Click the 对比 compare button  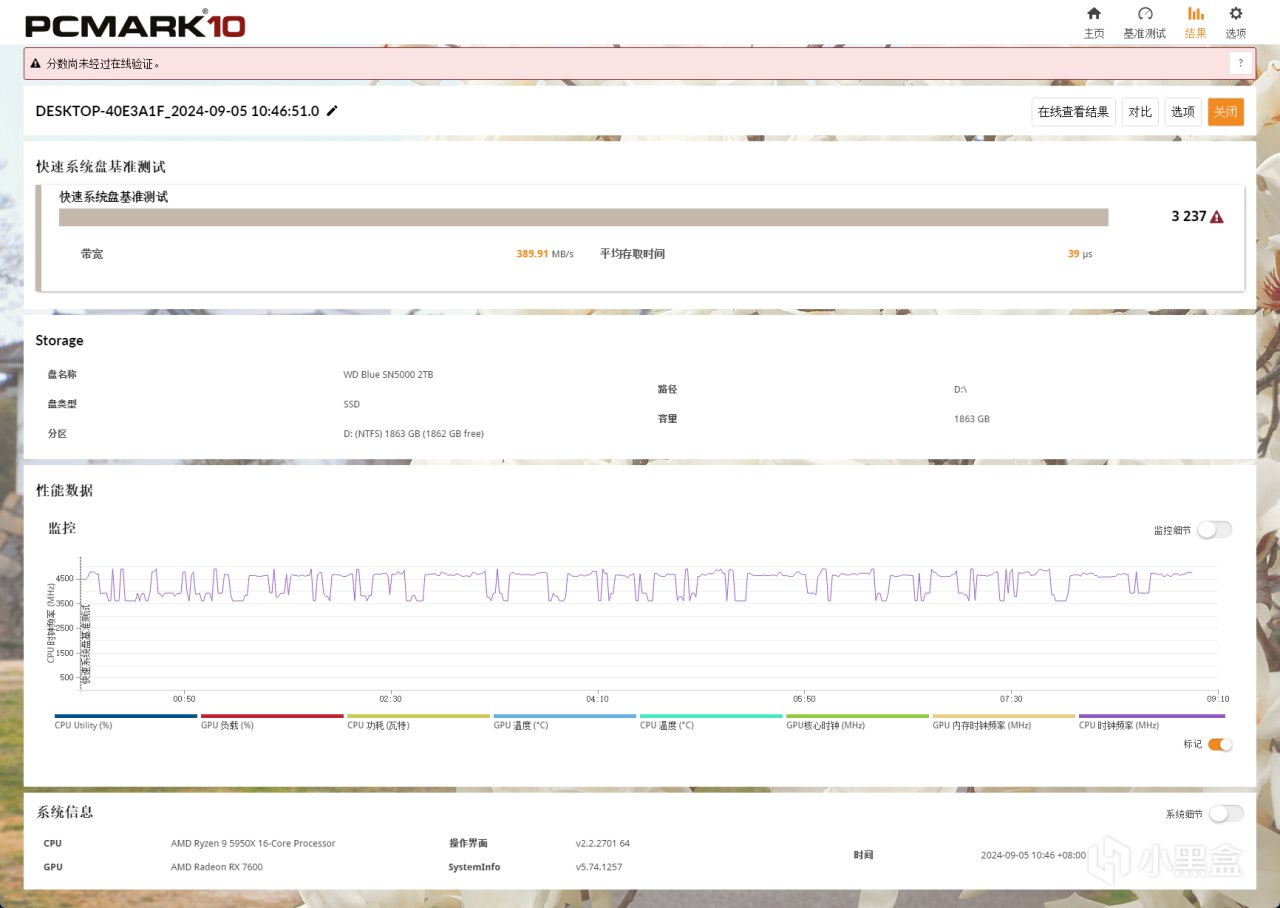click(x=1140, y=112)
